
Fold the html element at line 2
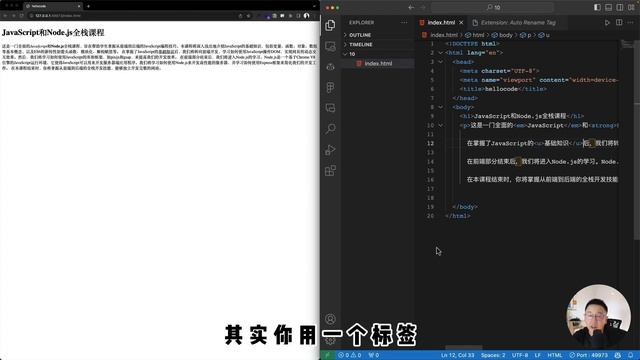click(x=440, y=53)
